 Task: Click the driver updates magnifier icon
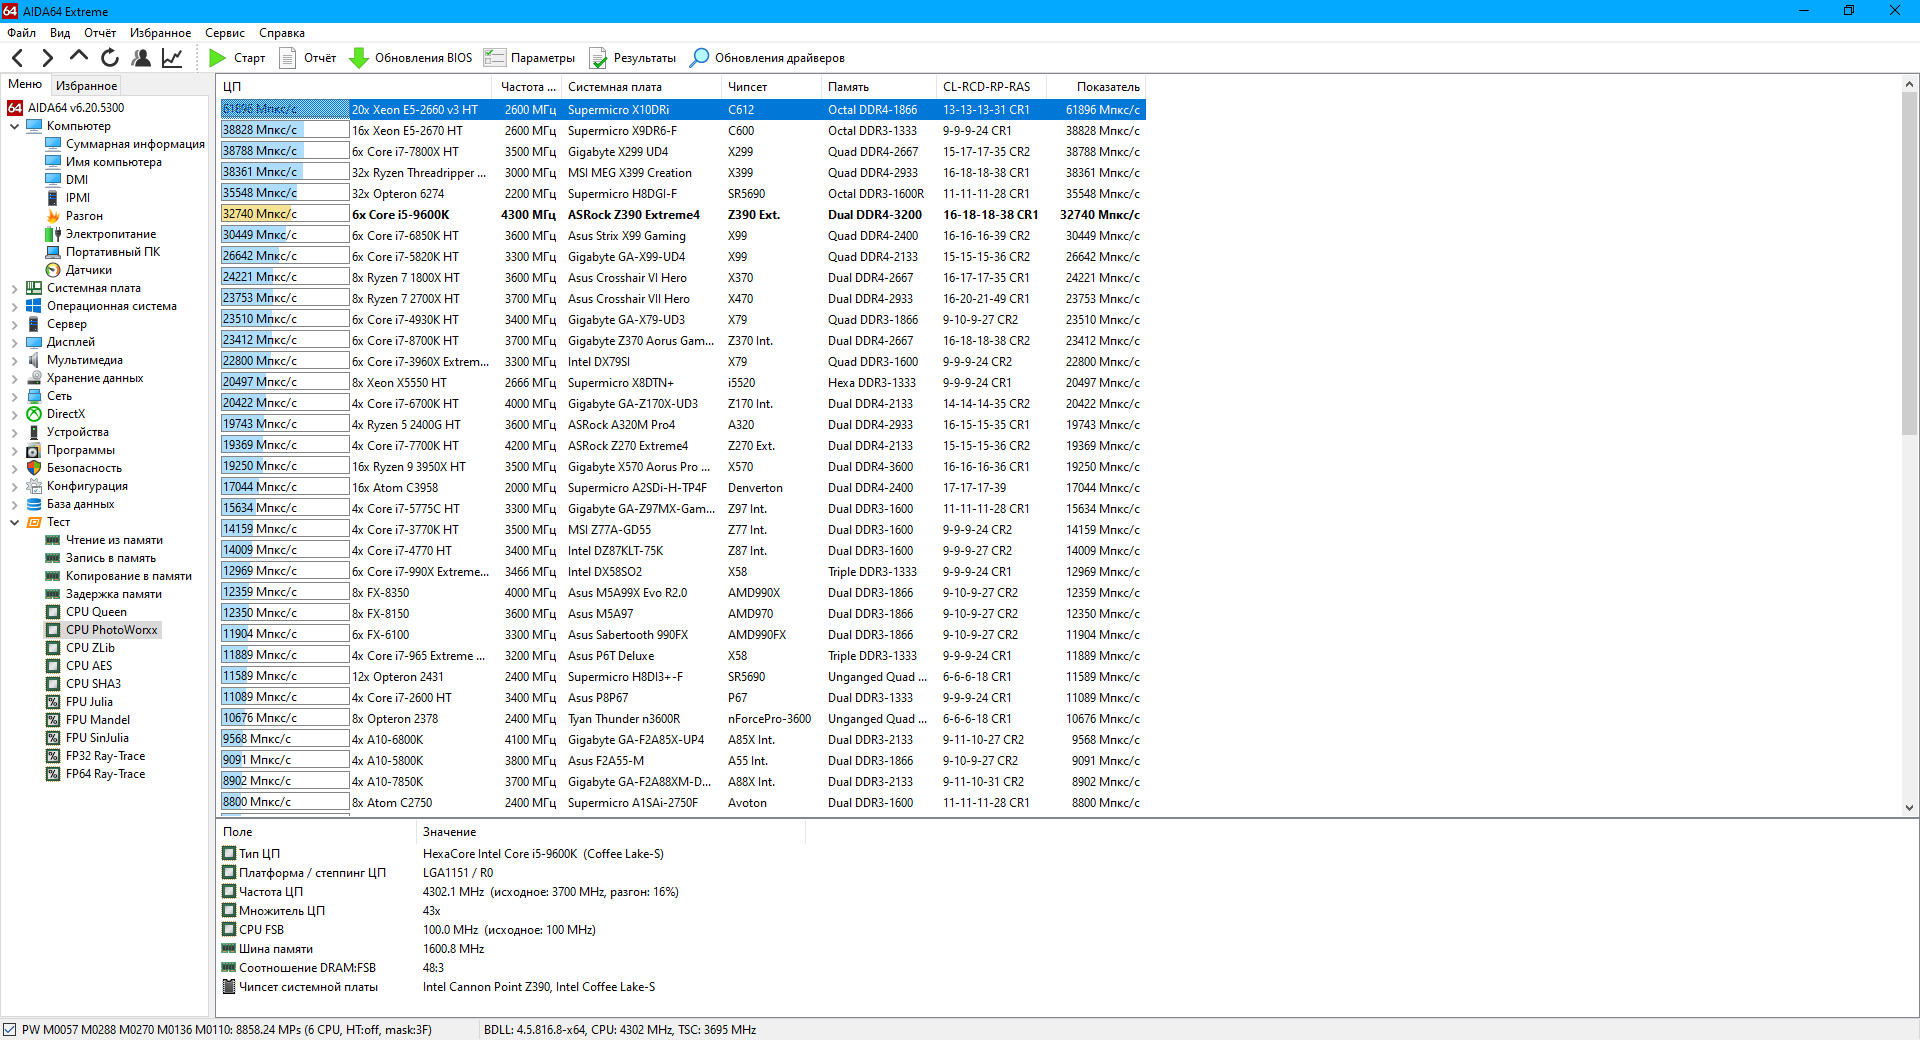[x=700, y=58]
